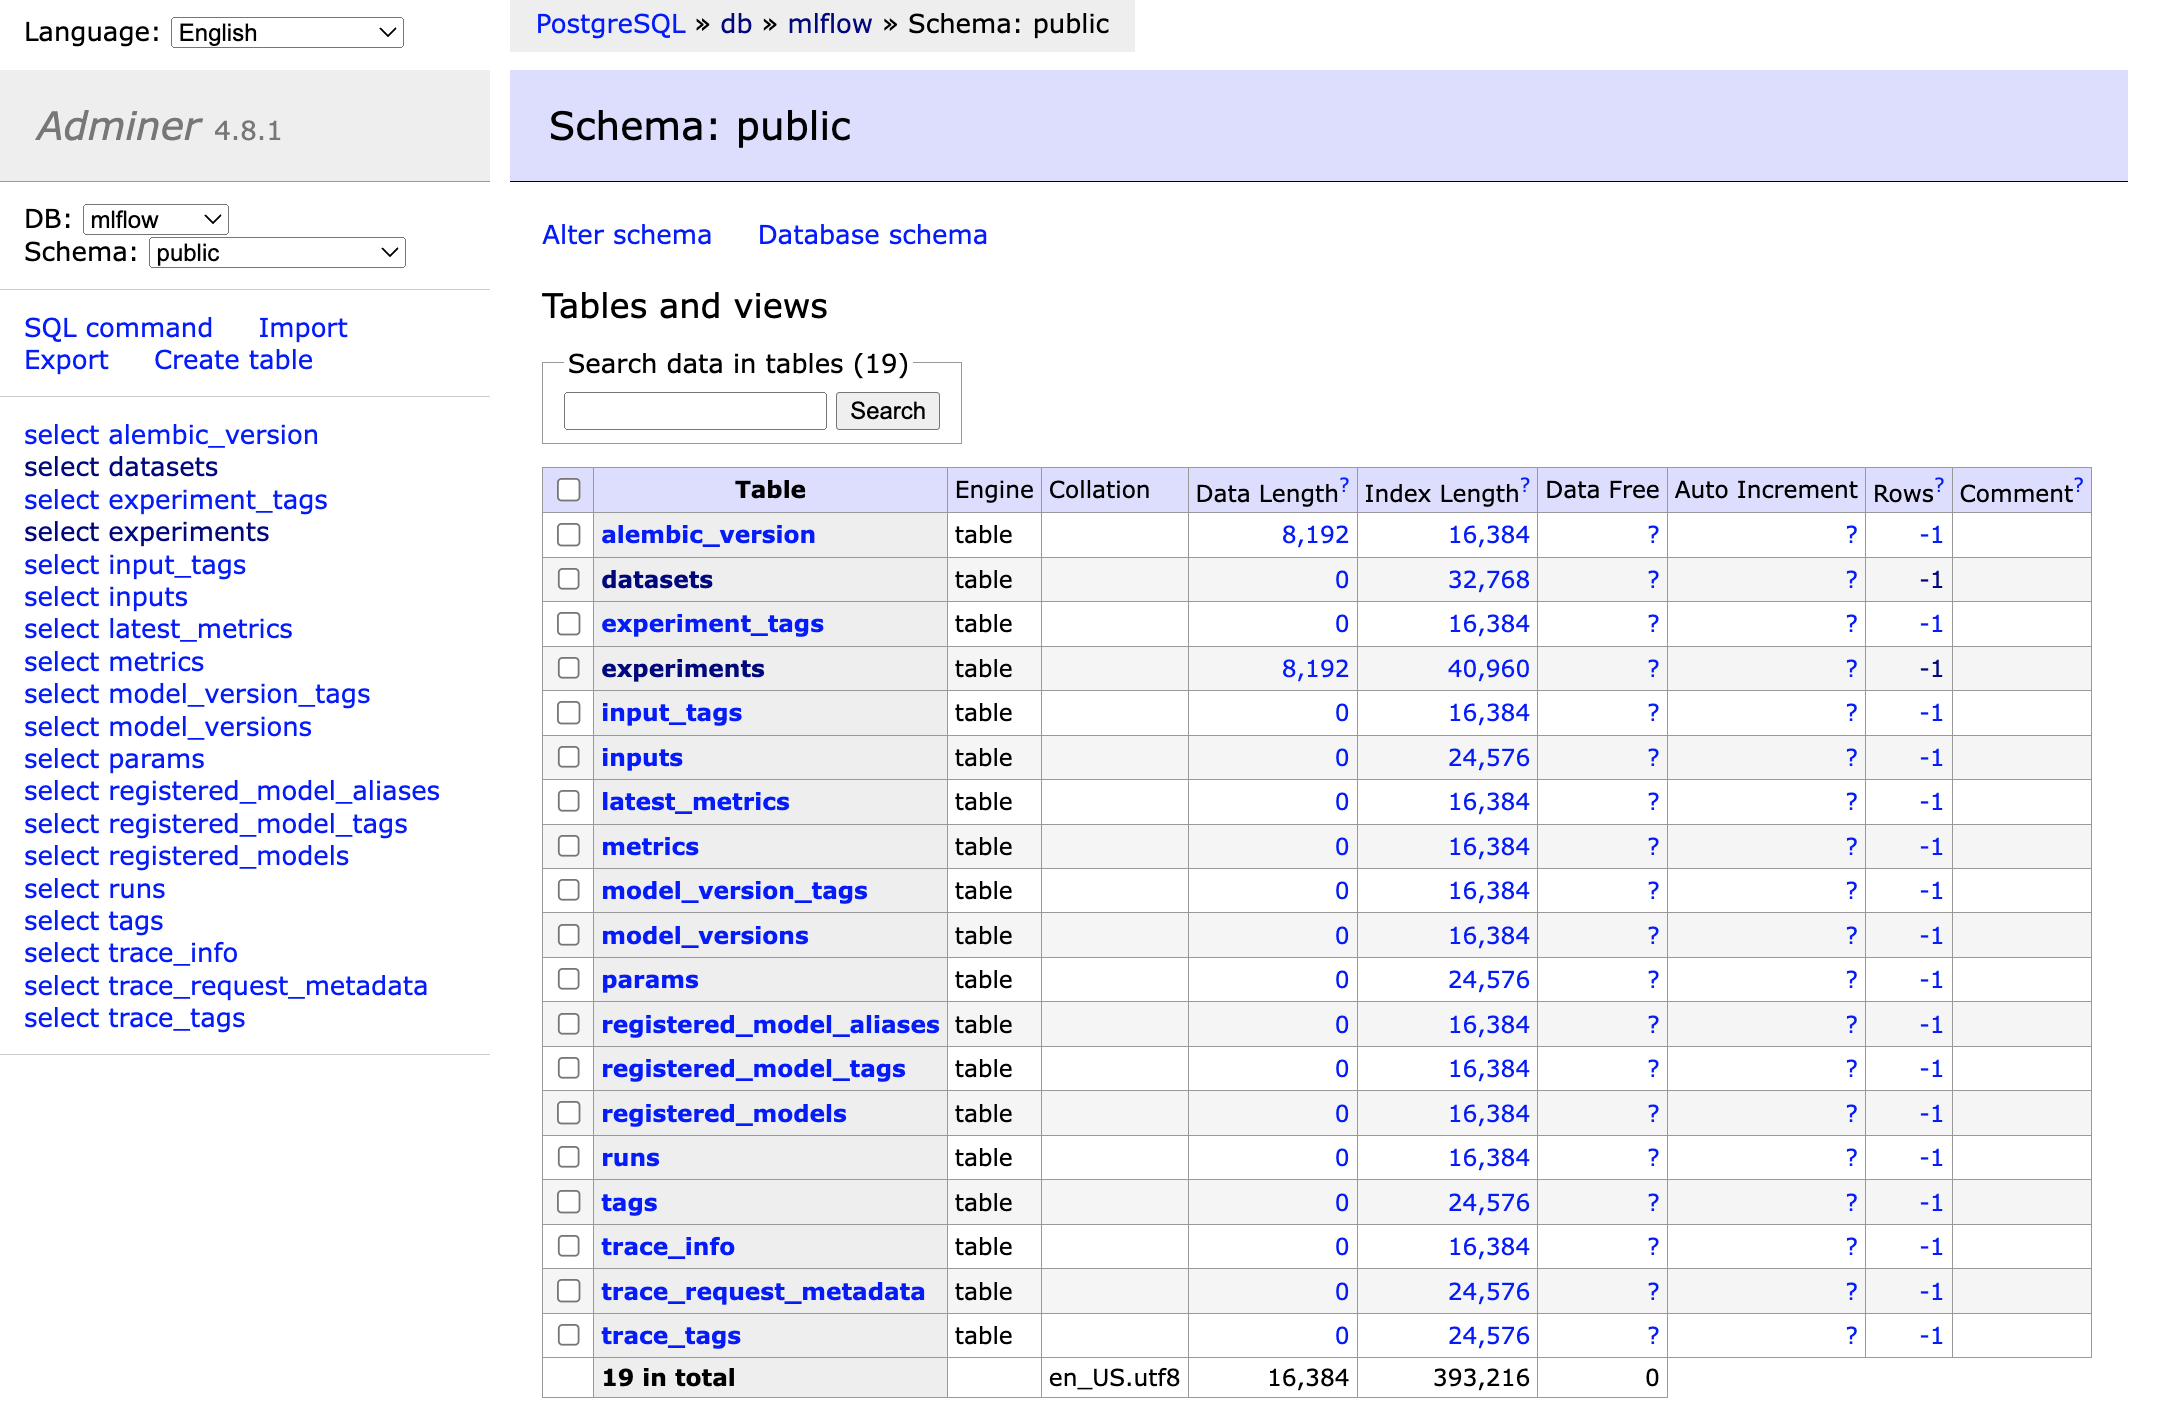The image size is (2166, 1424).
Task: Check the input_tags row checkbox
Action: [569, 713]
